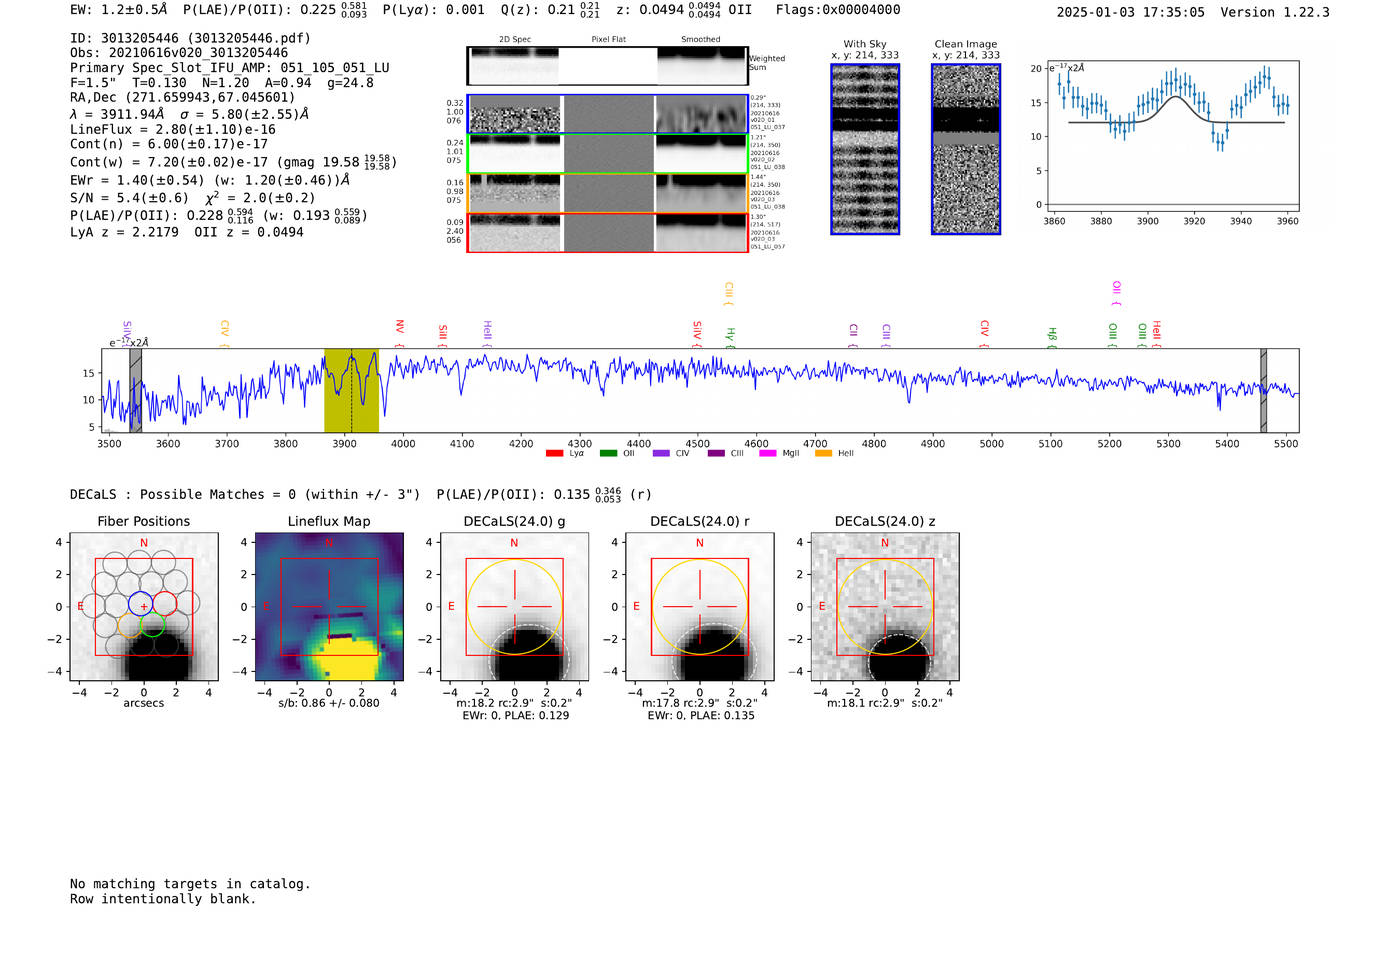Select the orange HeII legend swatch
Image resolution: width=1400 pixels, height=953 pixels.
823,454
